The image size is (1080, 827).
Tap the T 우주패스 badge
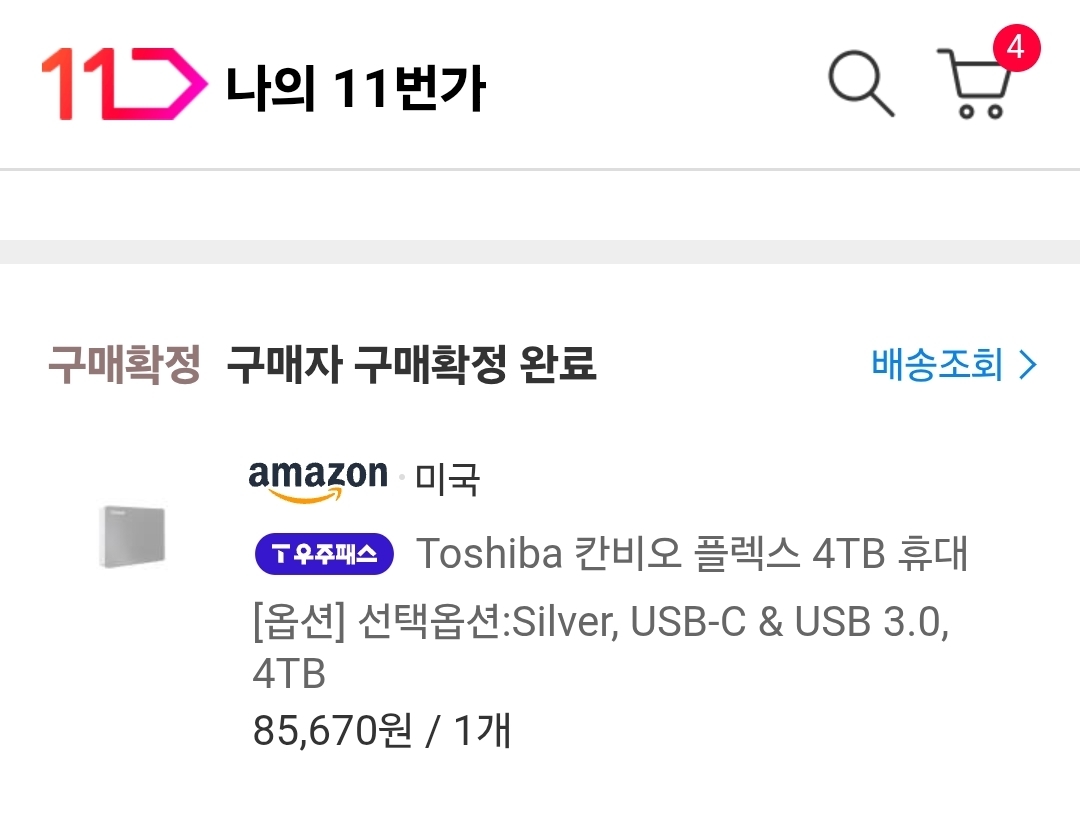(324, 554)
